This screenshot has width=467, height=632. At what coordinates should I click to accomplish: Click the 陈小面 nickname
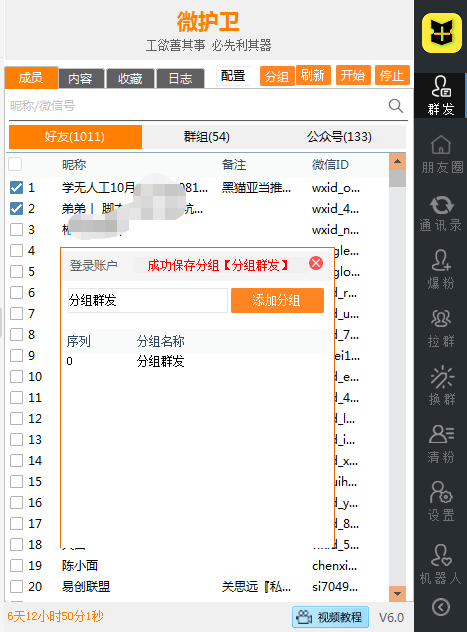click(80, 565)
